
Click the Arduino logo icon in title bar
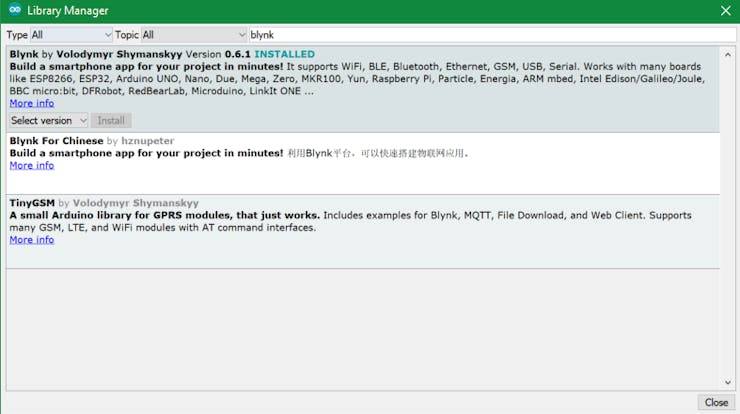click(x=15, y=10)
